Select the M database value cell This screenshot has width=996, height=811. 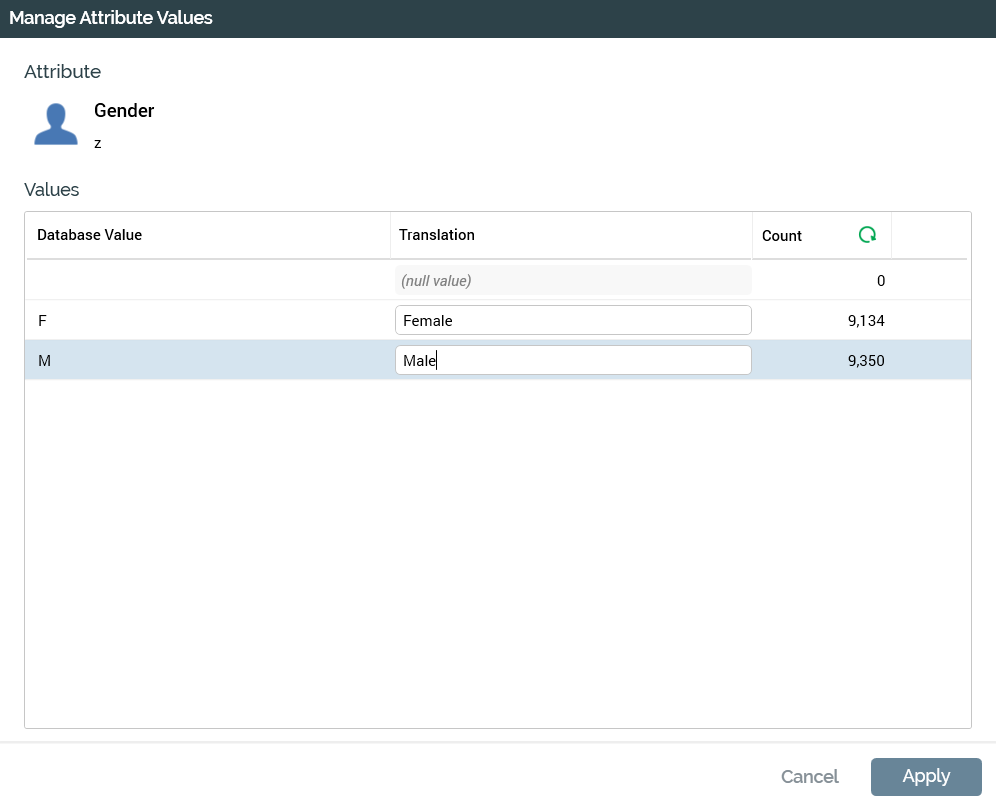point(44,361)
